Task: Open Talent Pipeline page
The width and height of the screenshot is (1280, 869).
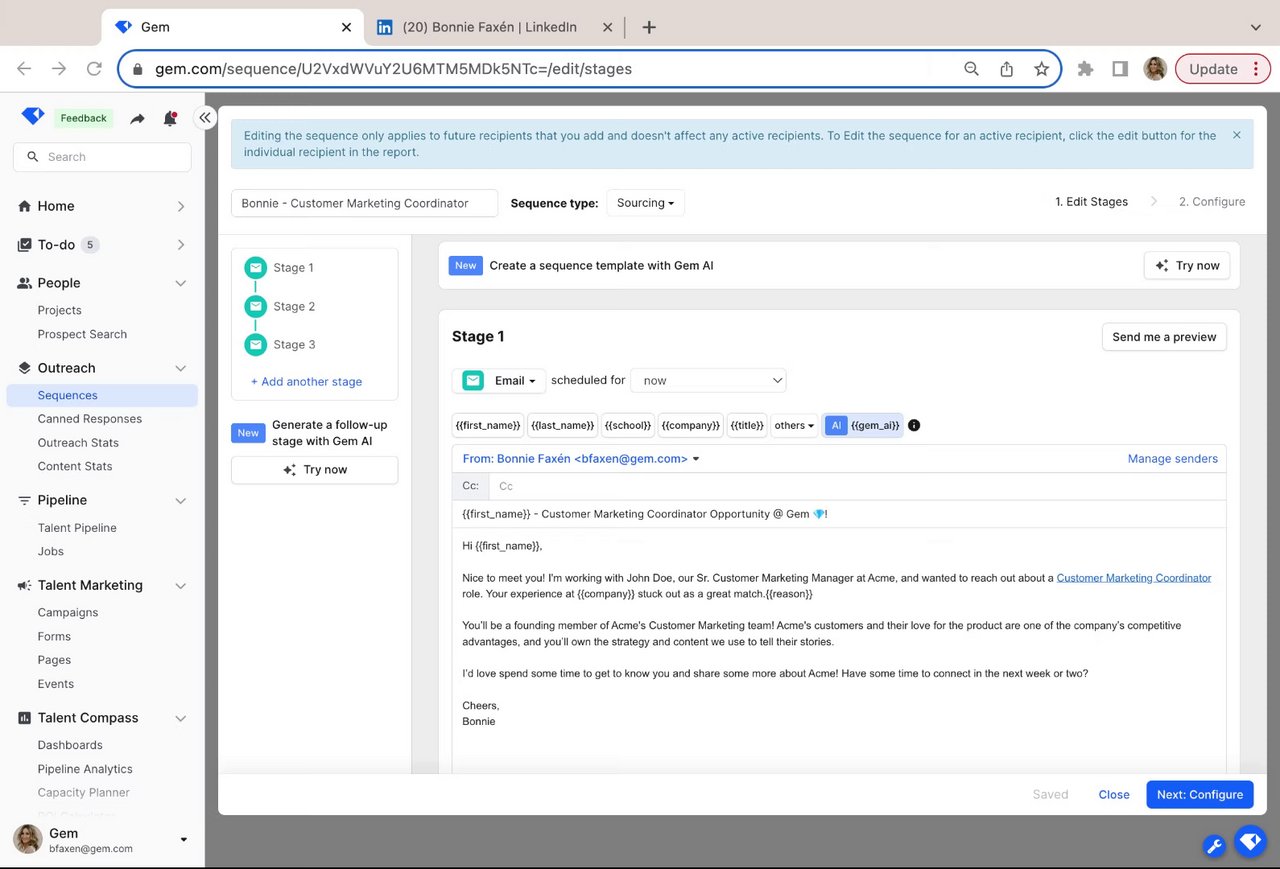Action: [77, 528]
